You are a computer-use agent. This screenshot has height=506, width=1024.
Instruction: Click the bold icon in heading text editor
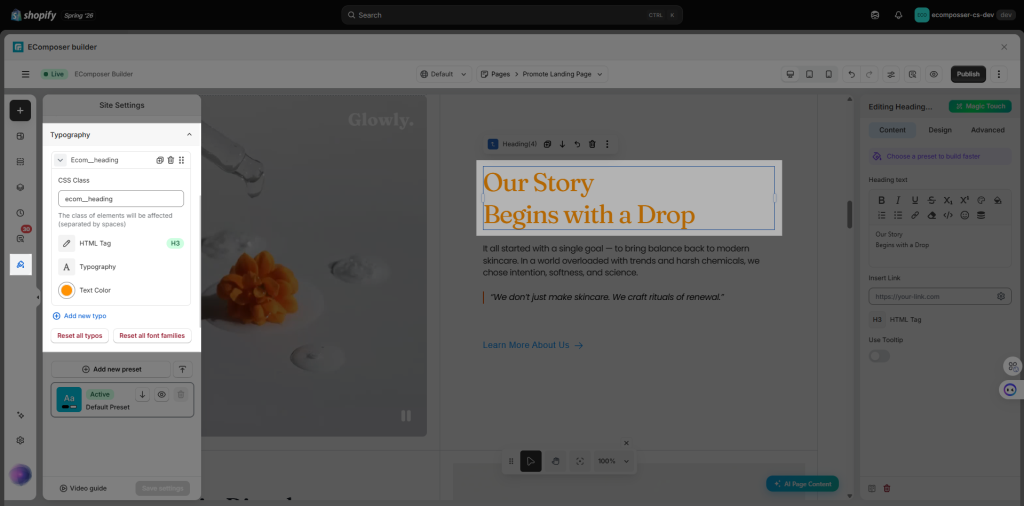(881, 200)
